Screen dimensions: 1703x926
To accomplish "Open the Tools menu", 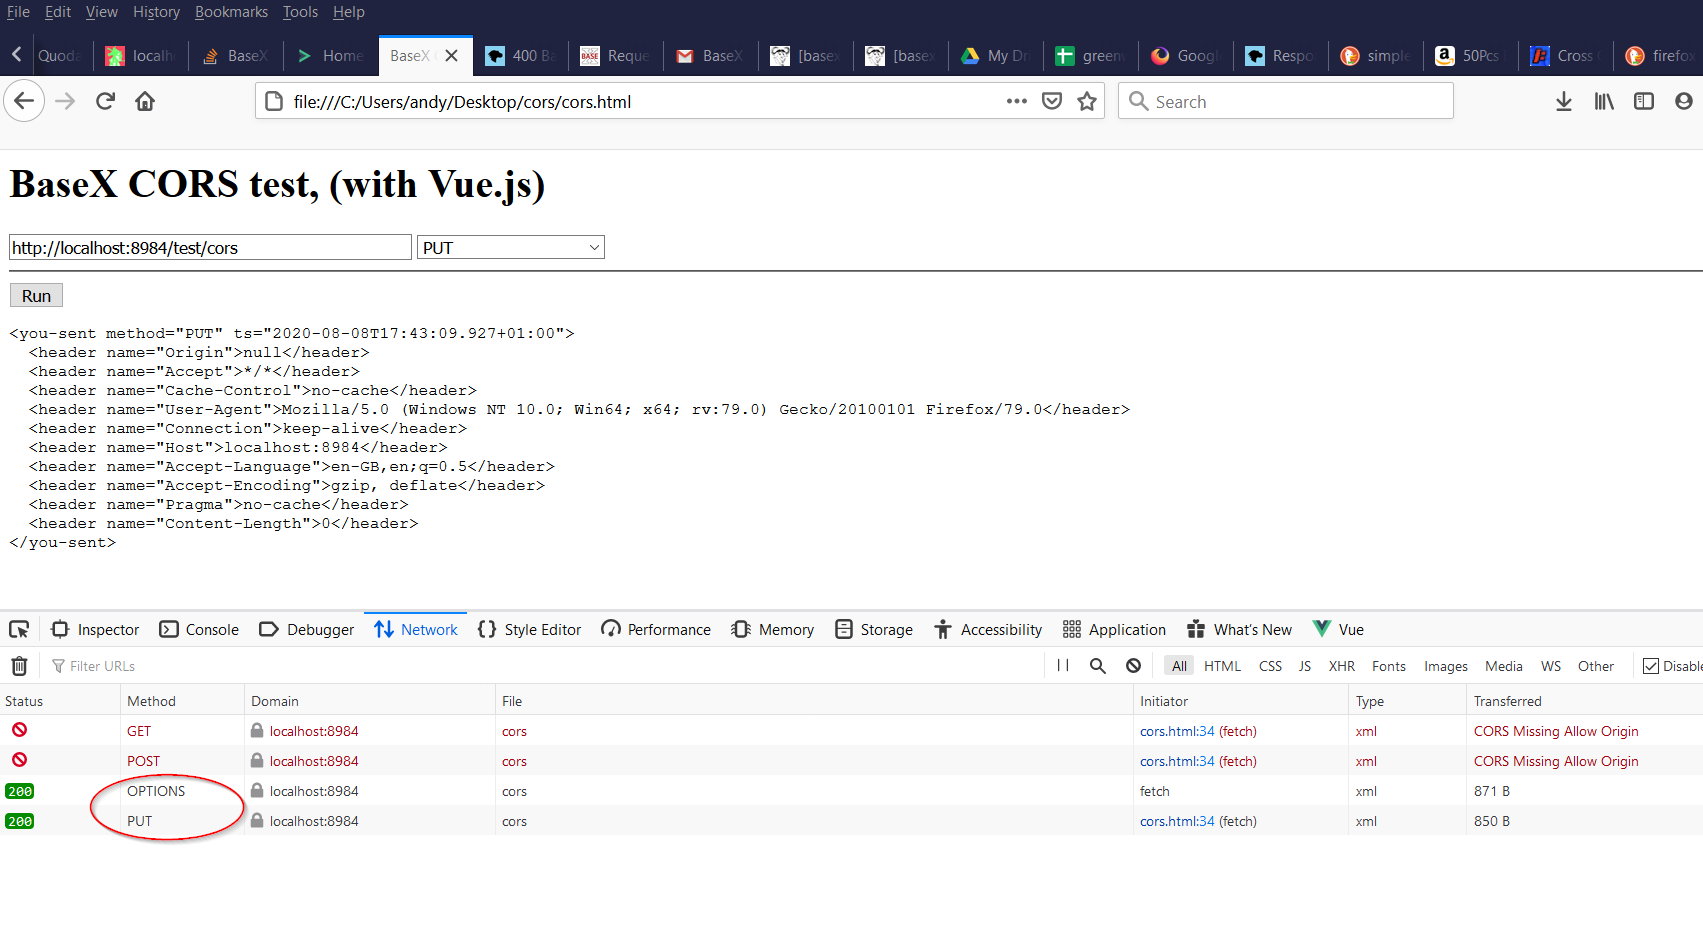I will click(300, 12).
